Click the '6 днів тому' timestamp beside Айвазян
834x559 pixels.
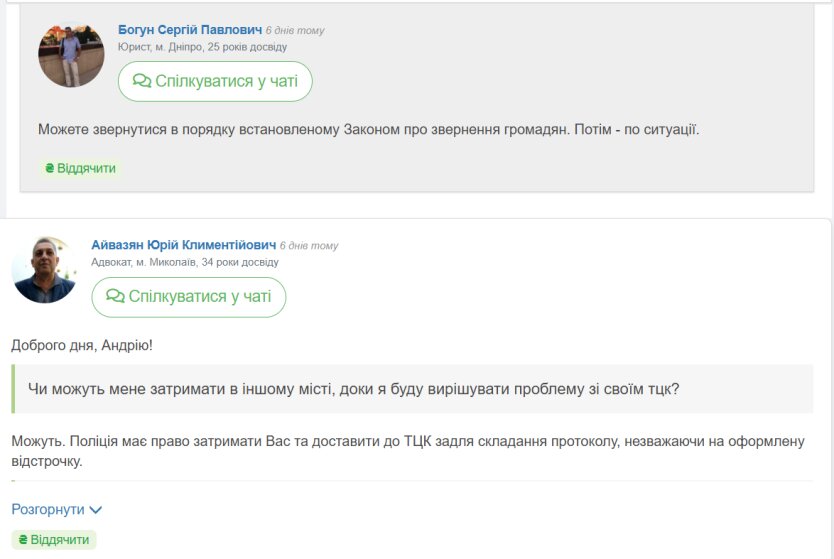309,246
